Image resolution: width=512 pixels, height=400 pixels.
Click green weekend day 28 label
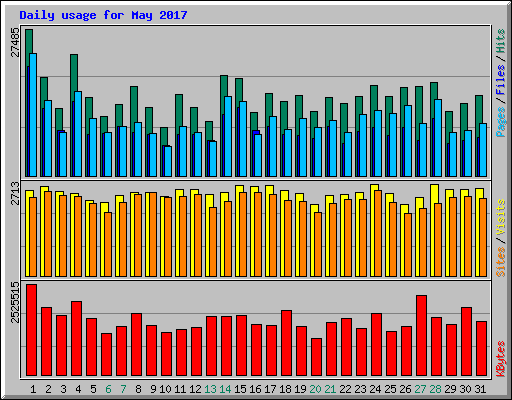(x=435, y=389)
